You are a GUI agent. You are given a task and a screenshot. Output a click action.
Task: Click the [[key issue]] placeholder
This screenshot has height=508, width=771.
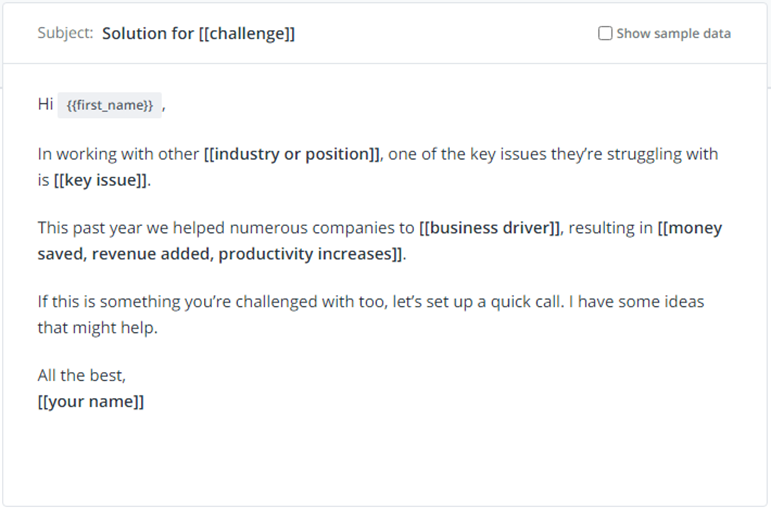click(x=100, y=180)
